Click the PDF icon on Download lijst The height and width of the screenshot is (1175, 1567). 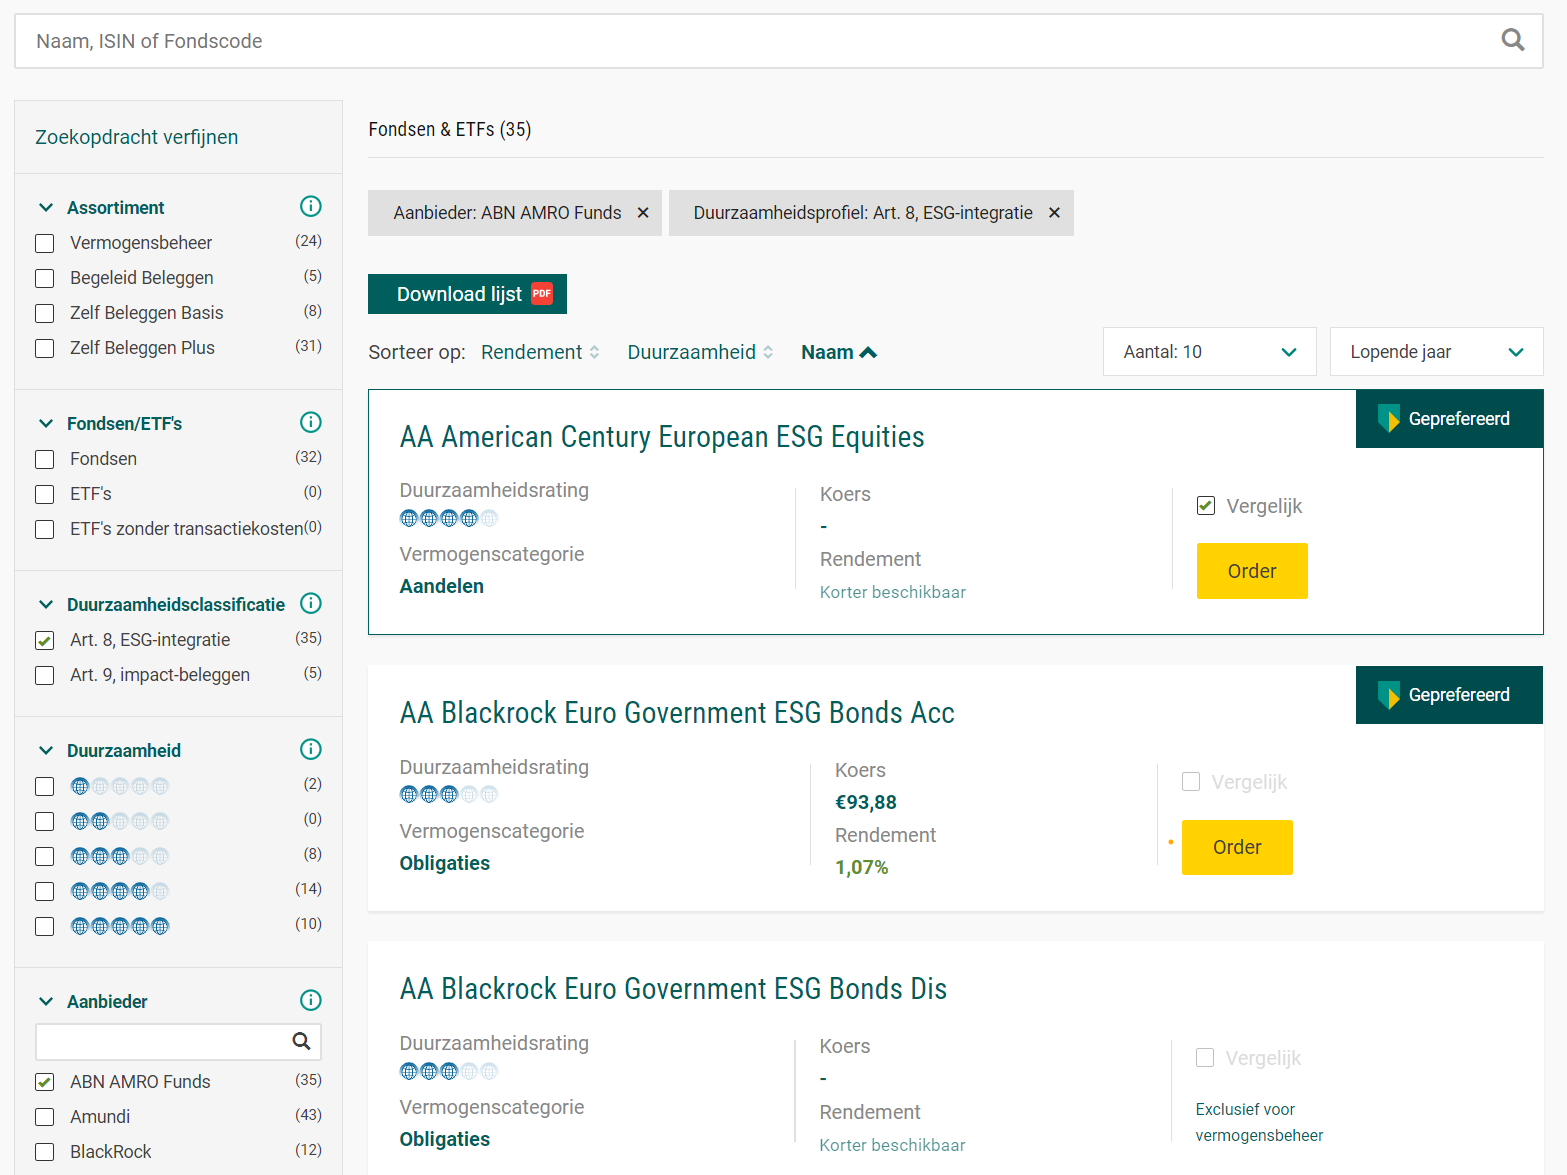point(542,293)
